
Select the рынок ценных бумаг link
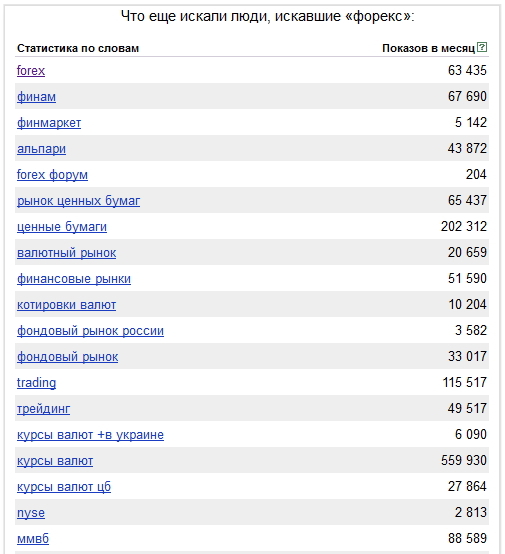(x=78, y=201)
